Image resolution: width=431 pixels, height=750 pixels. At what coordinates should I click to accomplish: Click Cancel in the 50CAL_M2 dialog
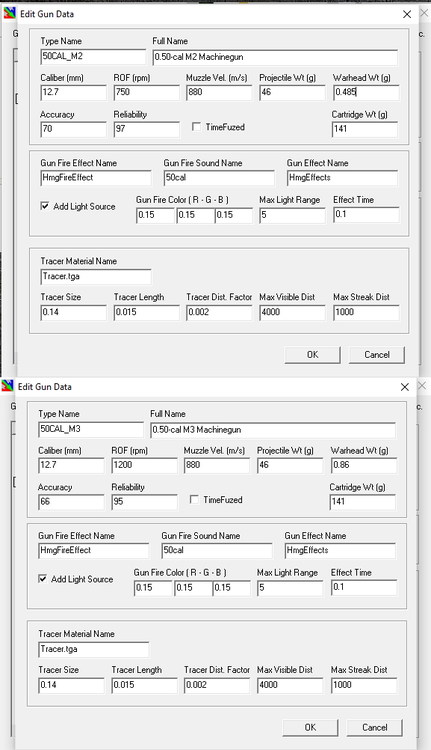pyautogui.click(x=377, y=354)
